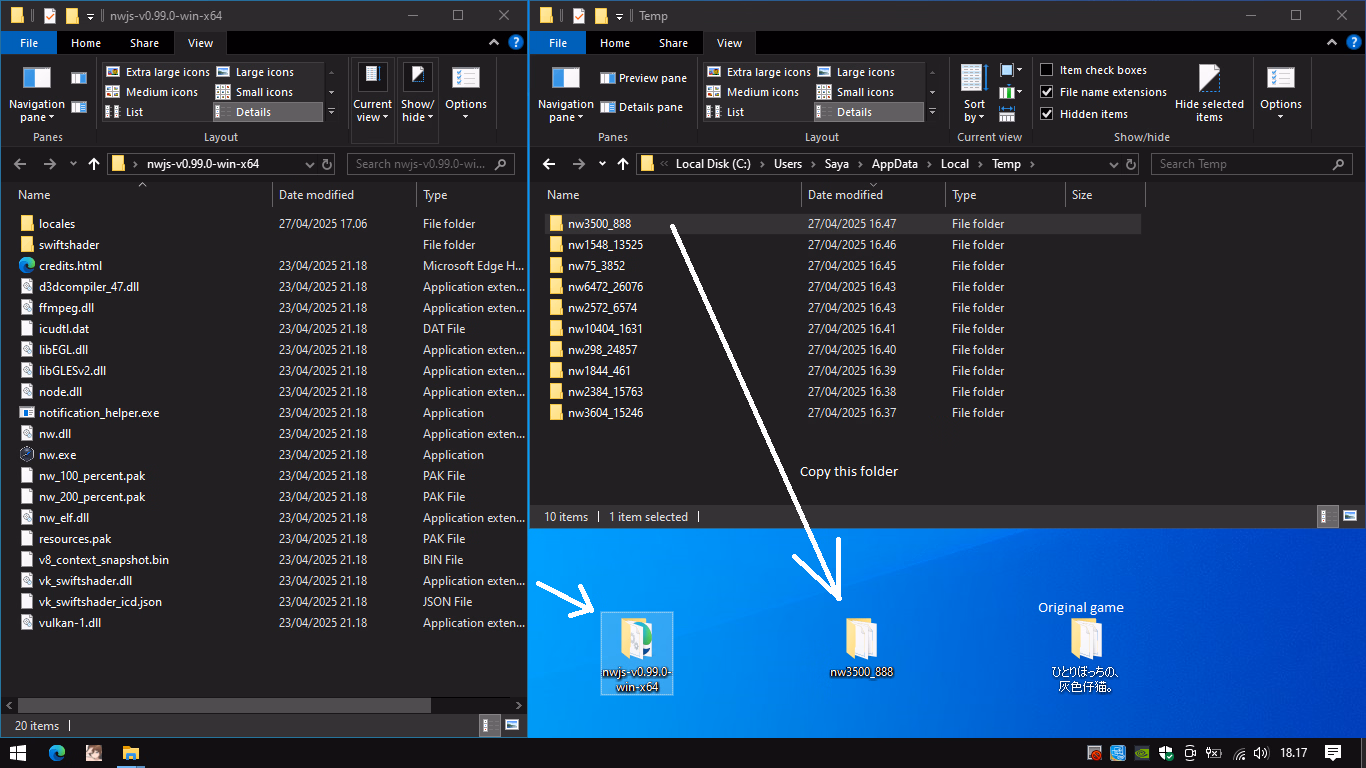The height and width of the screenshot is (768, 1366).
Task: Uncheck File name extensions
Action: point(1047,92)
